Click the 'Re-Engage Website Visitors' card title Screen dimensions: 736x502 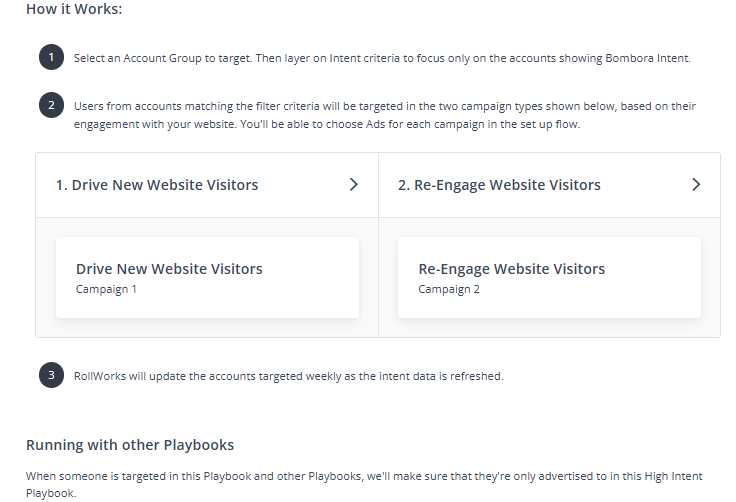[511, 269]
